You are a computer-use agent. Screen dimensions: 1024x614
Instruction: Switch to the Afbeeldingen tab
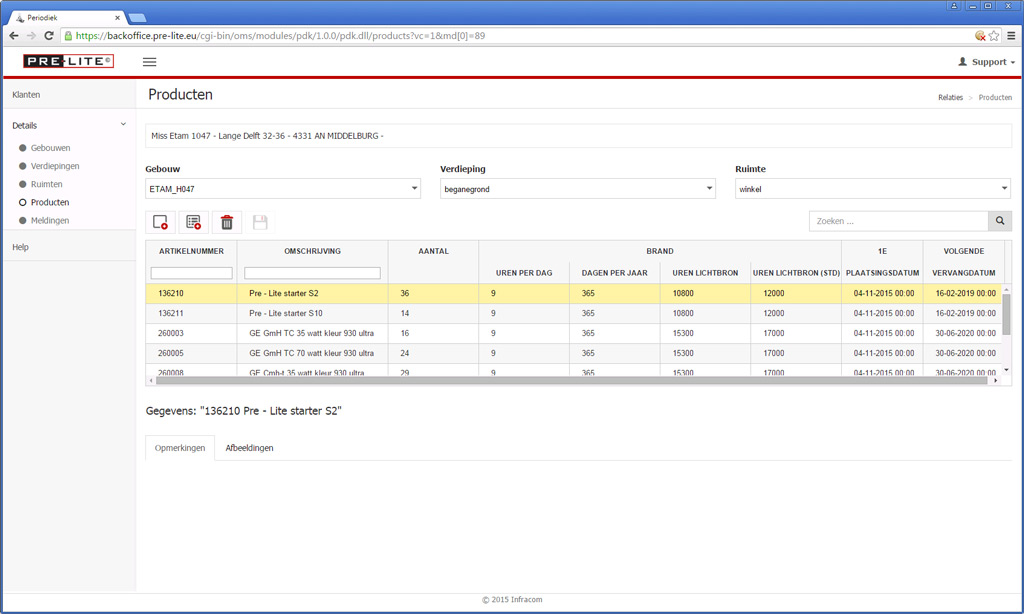(x=249, y=448)
